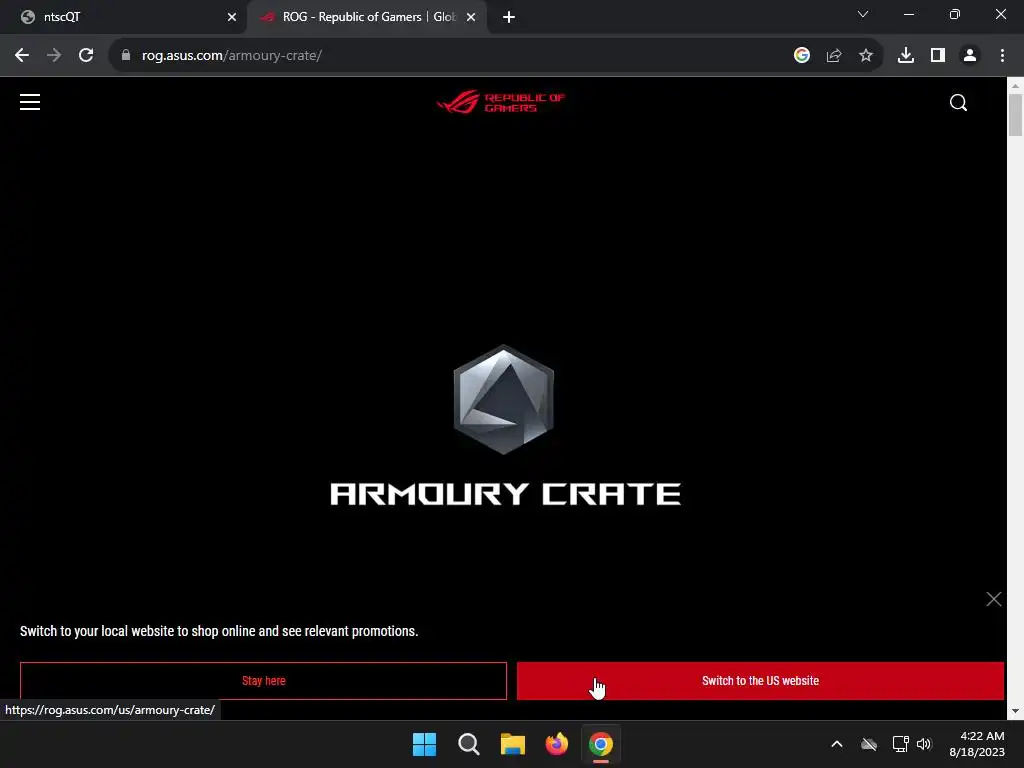The width and height of the screenshot is (1024, 768).
Task: Select the ROG - Republic of Gamers tab
Action: 368,17
